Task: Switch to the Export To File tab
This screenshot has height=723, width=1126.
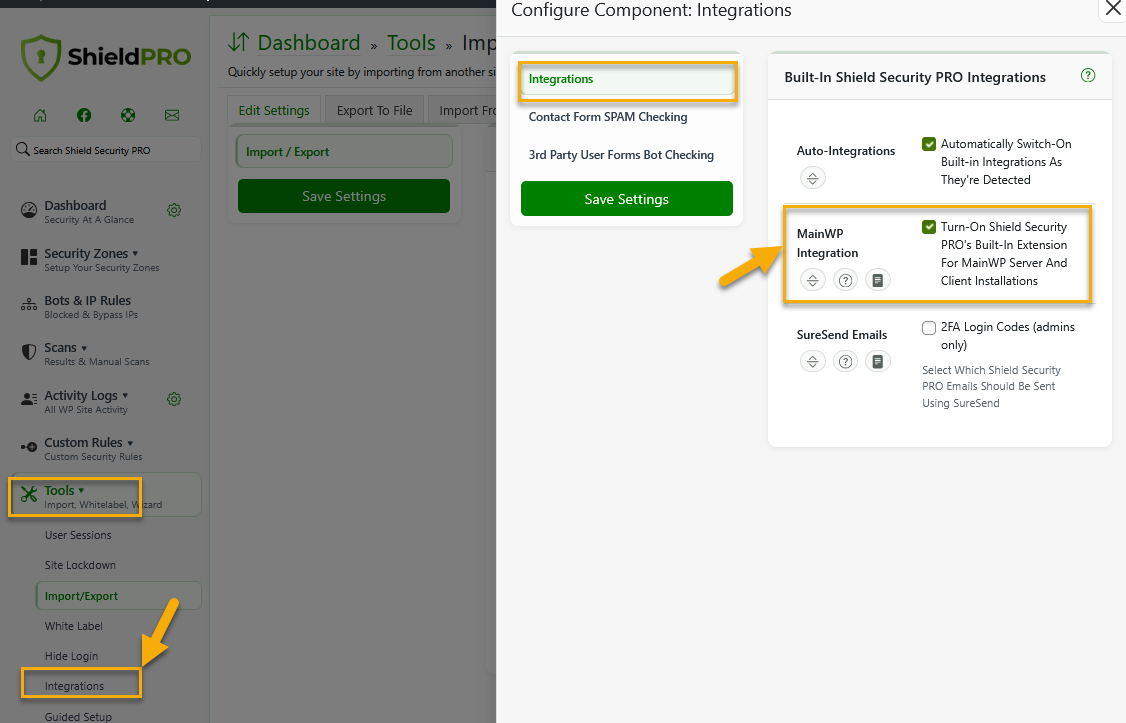Action: [x=374, y=110]
